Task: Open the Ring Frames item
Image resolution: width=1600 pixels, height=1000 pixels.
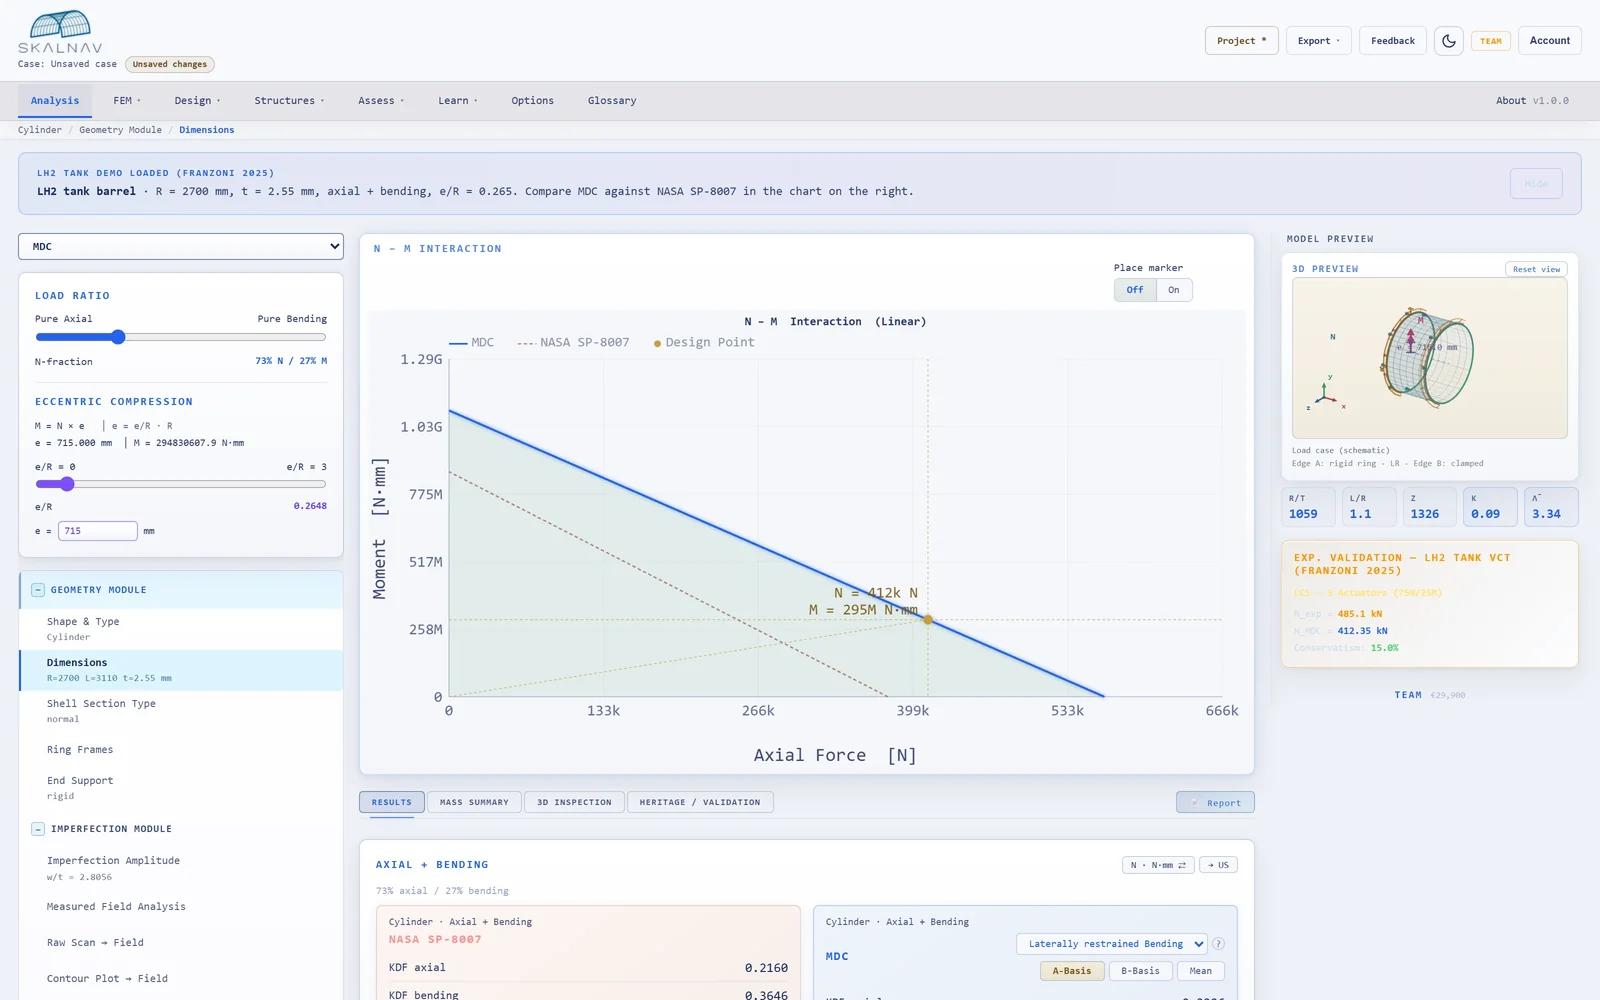Action: (x=181, y=750)
